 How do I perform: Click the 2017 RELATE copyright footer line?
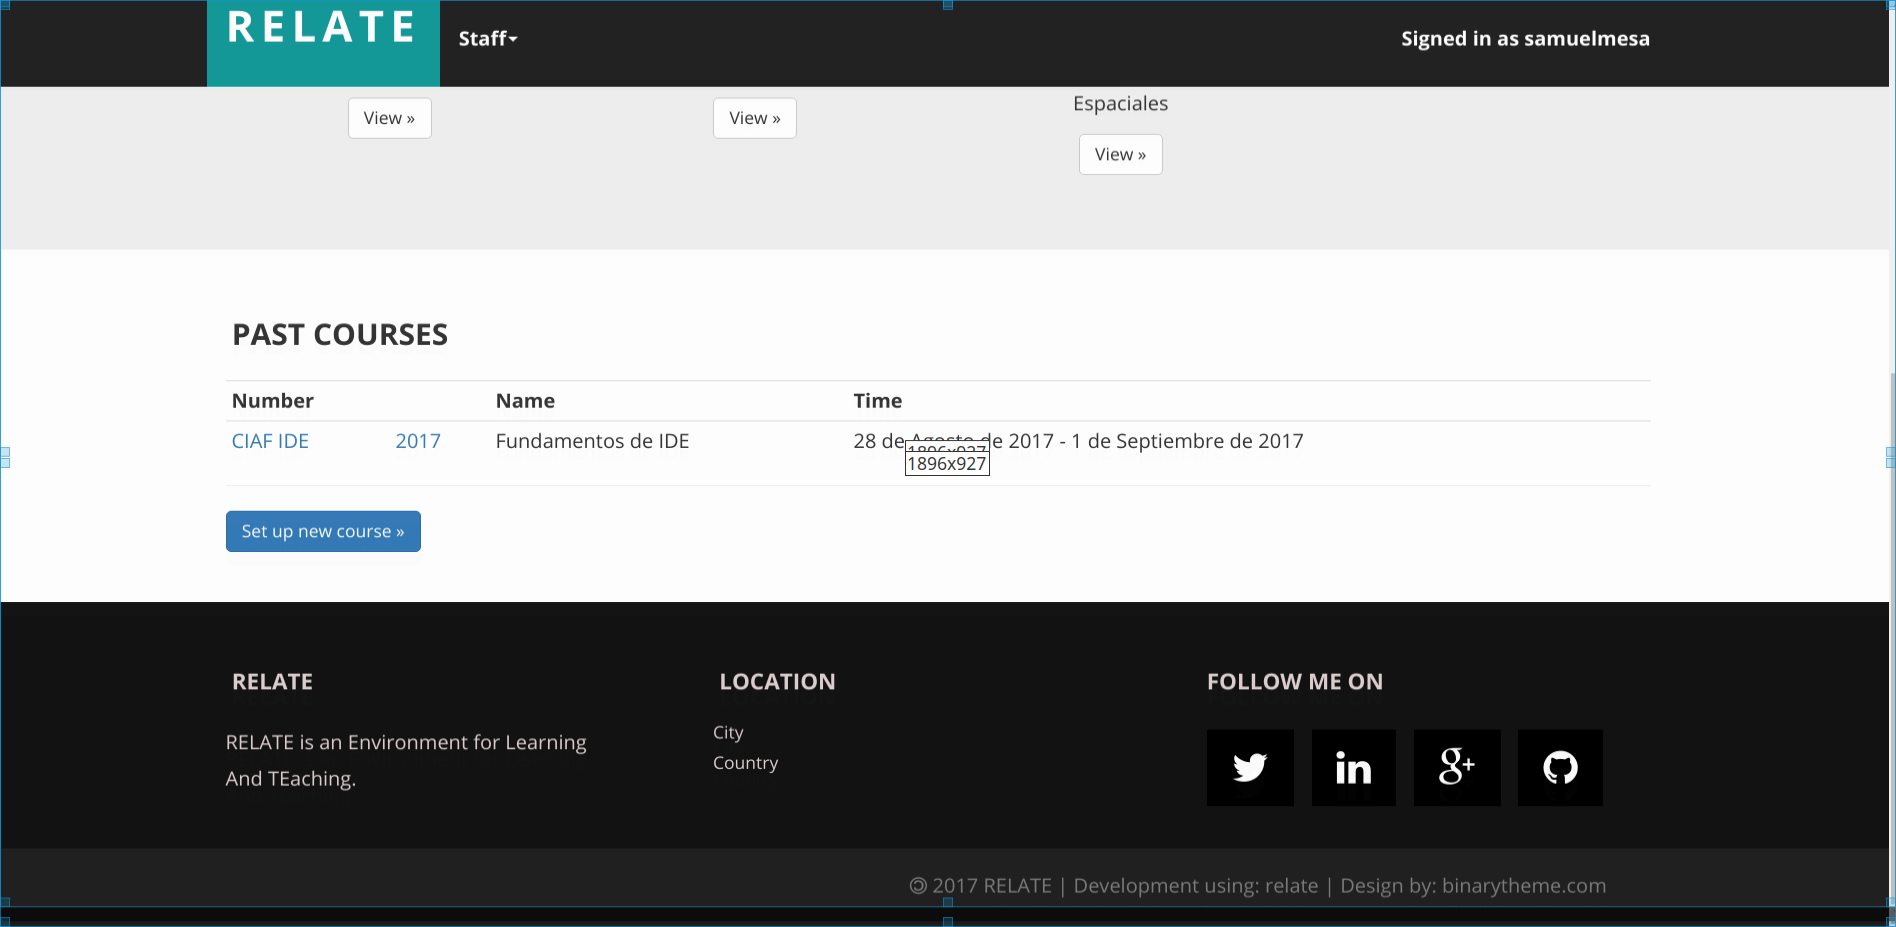tap(1258, 886)
